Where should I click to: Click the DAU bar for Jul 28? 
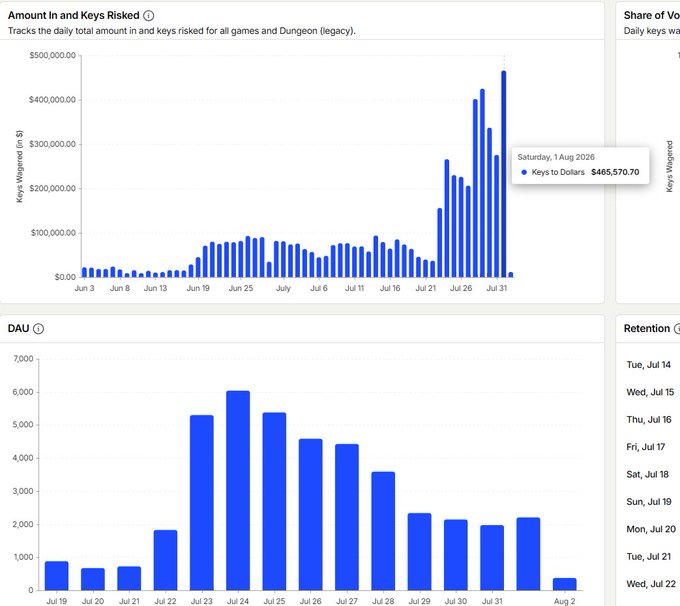coord(383,531)
